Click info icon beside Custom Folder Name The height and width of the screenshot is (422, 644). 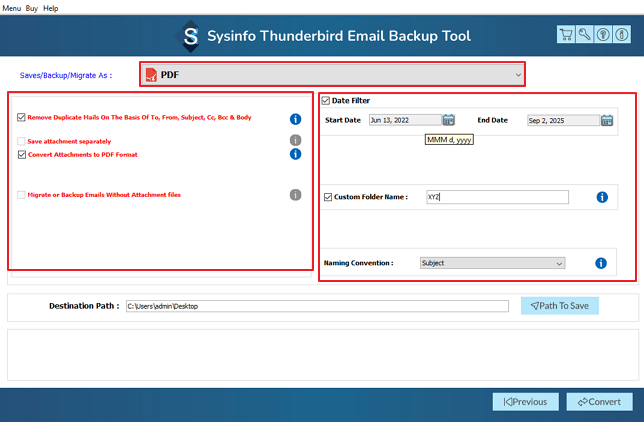click(602, 197)
